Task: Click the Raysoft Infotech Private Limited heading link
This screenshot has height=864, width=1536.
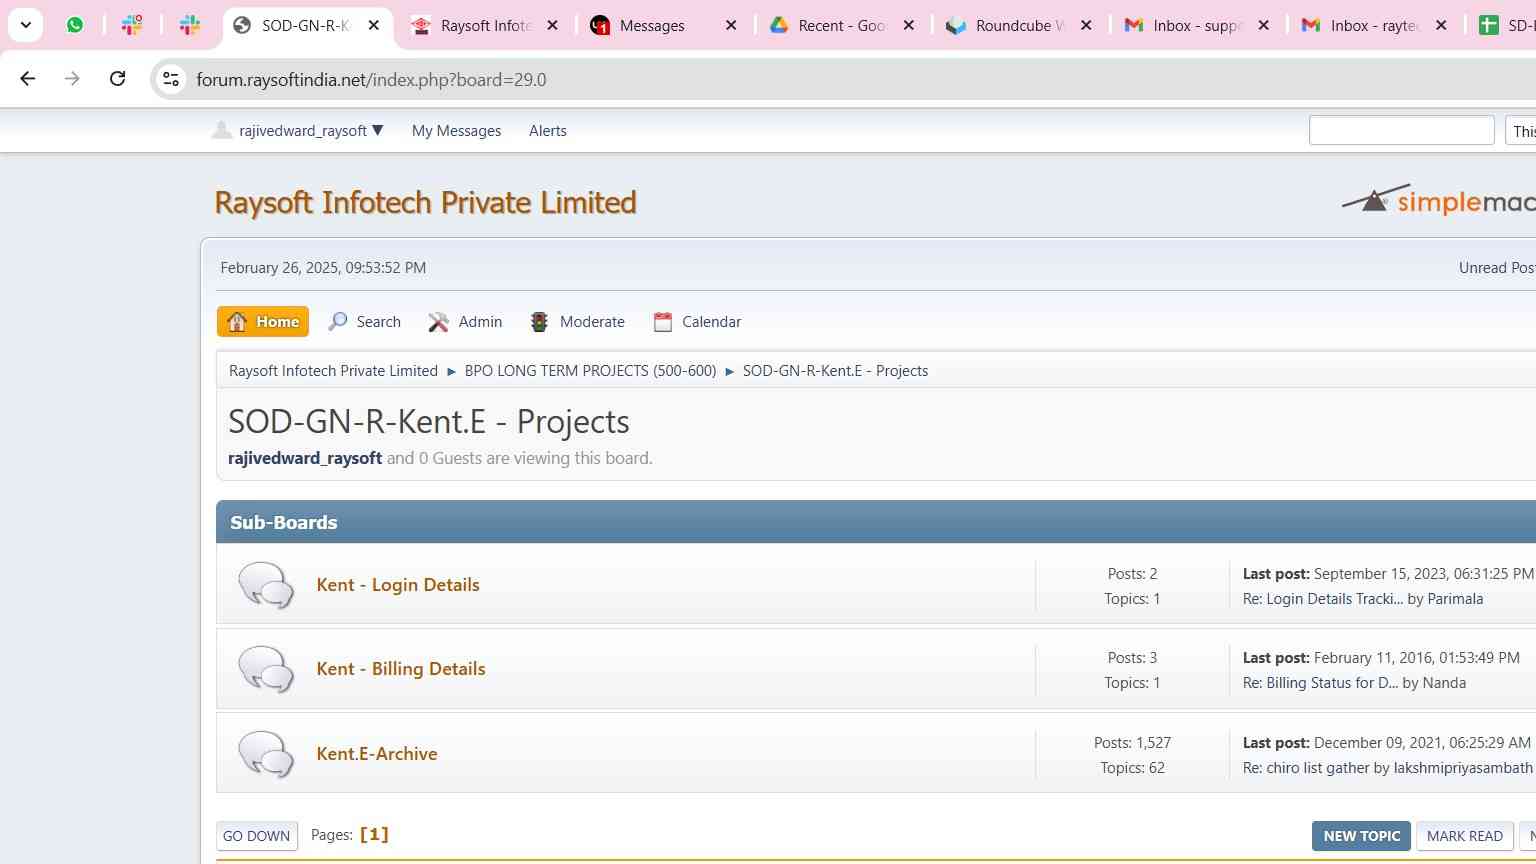Action: pyautogui.click(x=425, y=202)
